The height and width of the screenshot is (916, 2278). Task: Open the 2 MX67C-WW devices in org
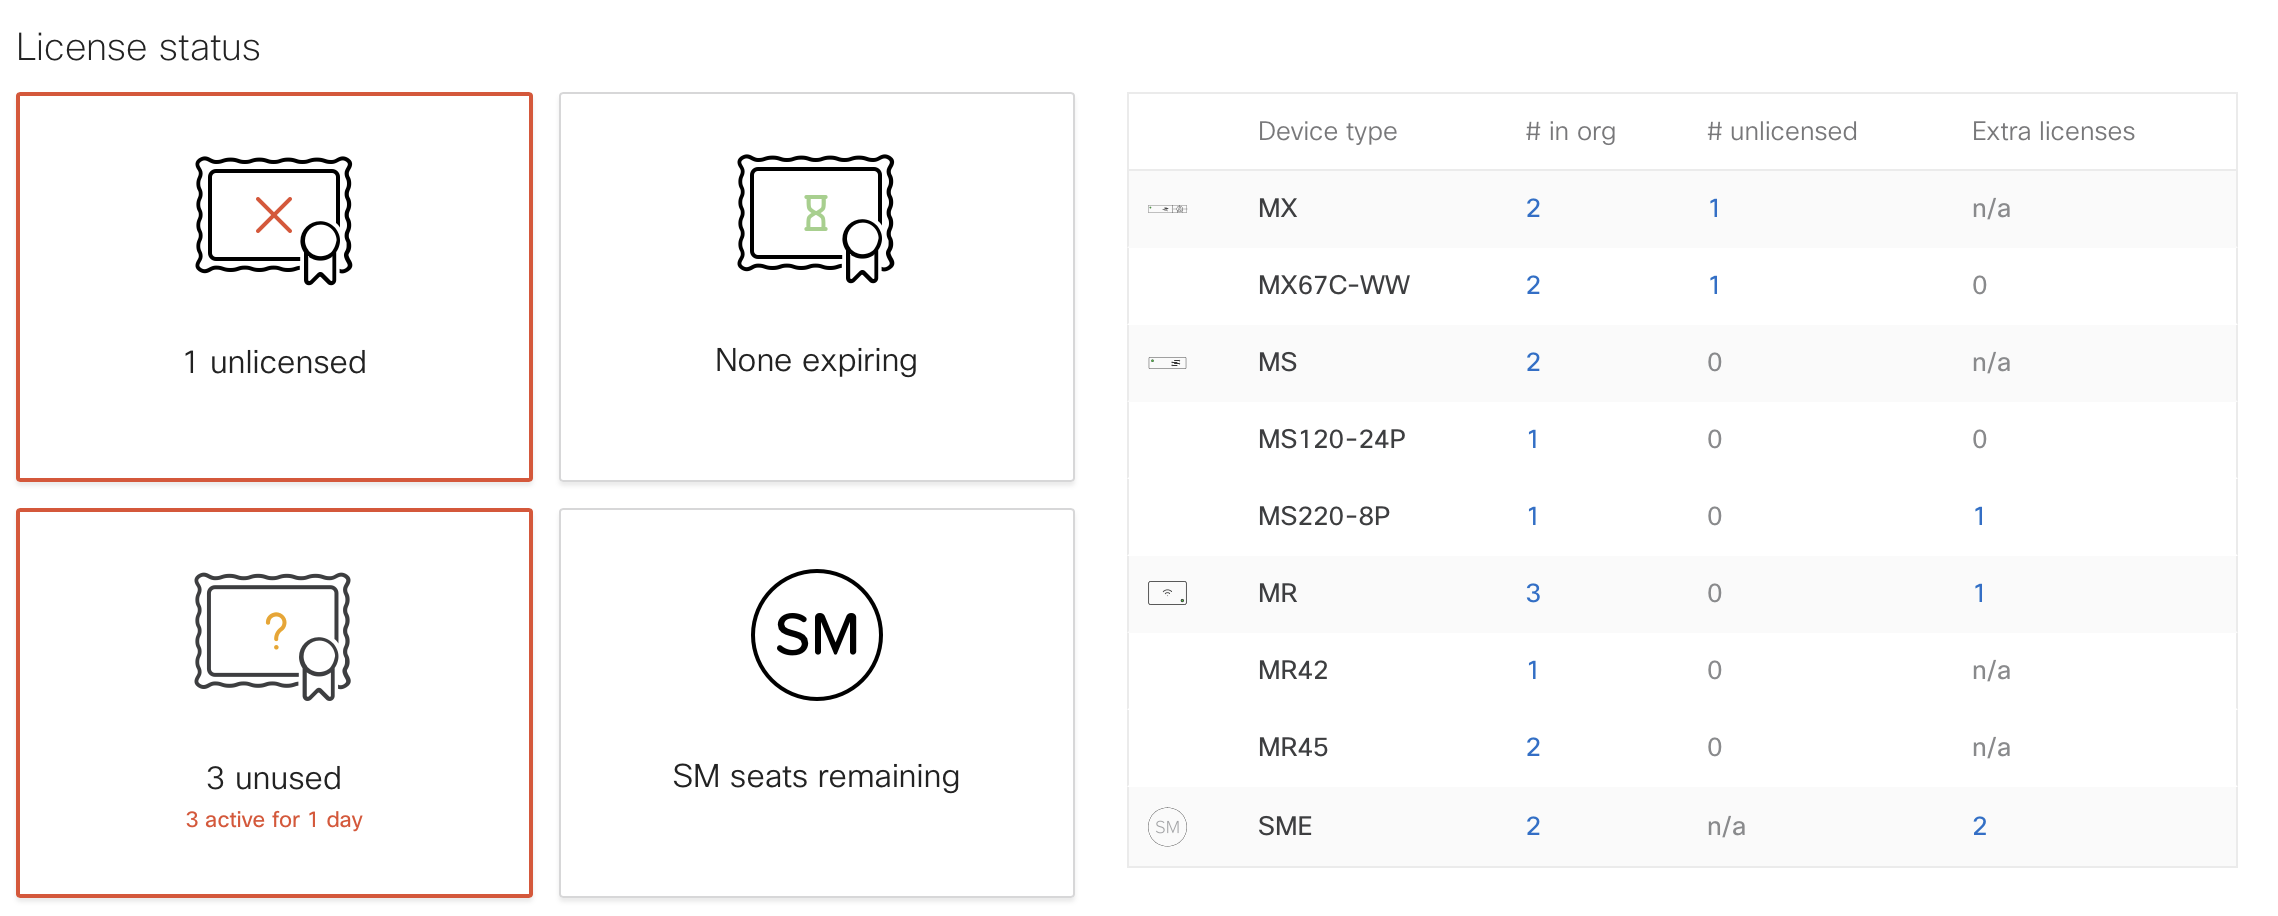(1533, 285)
